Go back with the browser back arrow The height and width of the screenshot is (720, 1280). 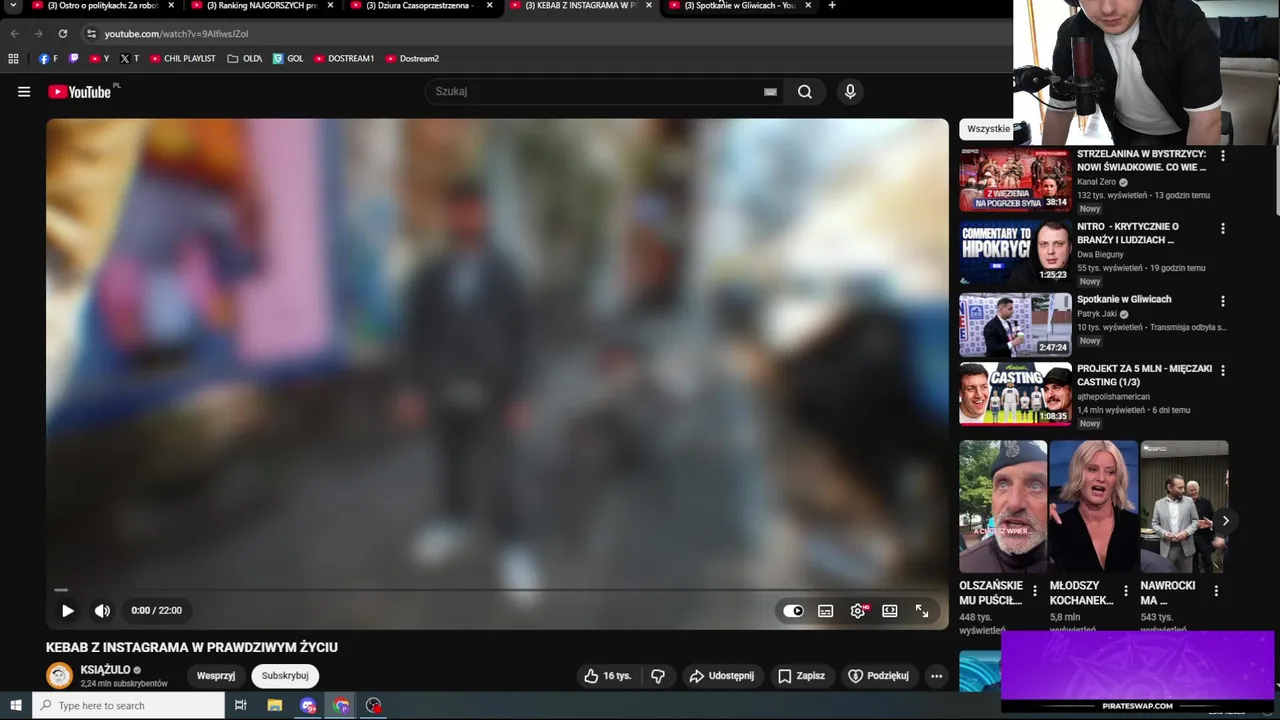(14, 34)
